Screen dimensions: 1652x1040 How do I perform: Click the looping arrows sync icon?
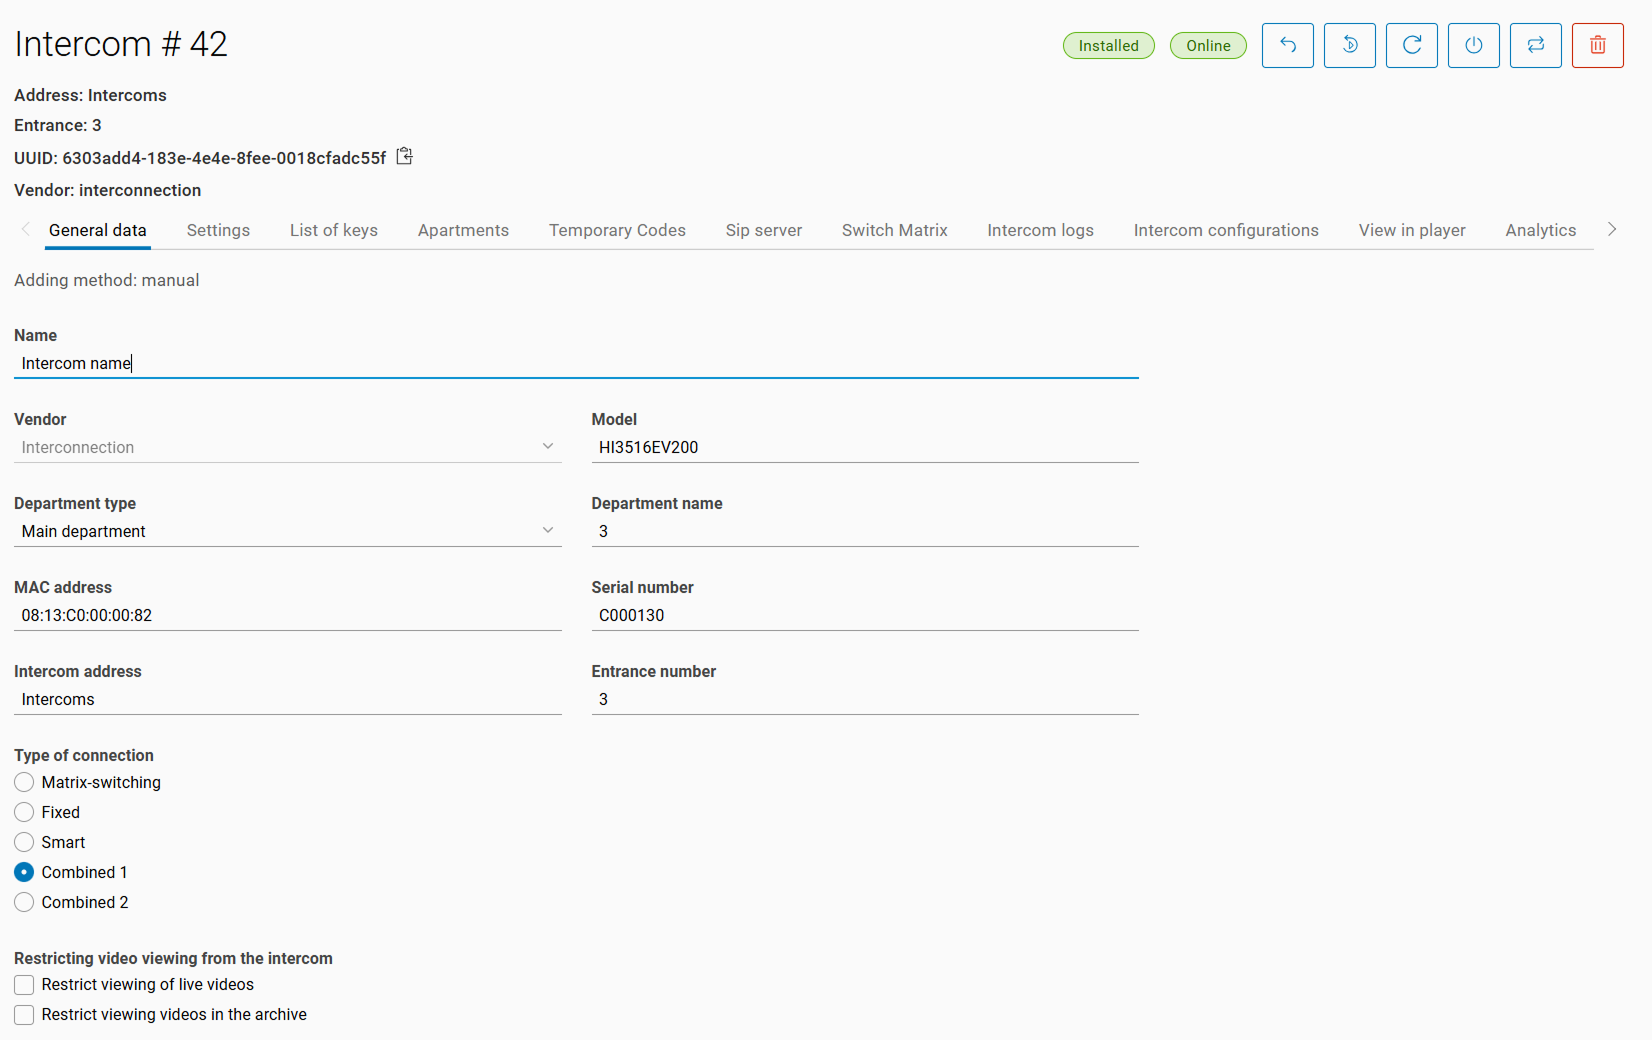(x=1535, y=46)
